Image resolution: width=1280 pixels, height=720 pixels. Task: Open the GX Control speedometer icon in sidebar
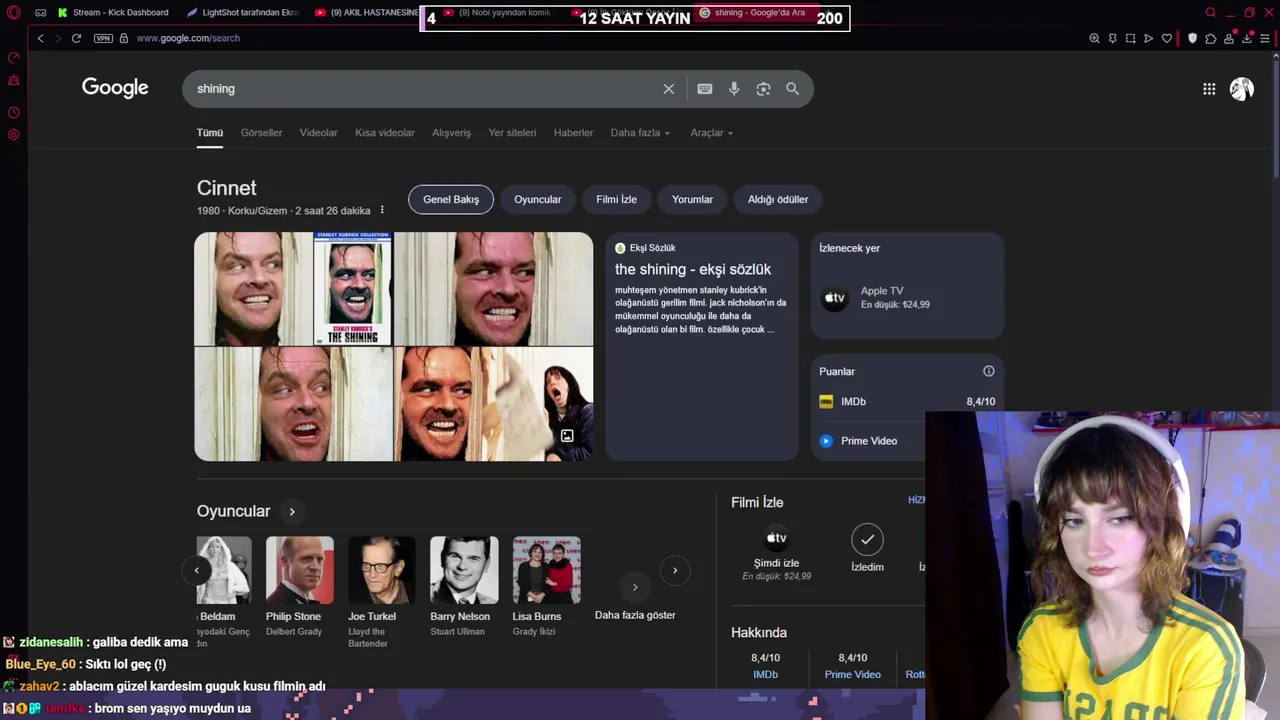tap(14, 58)
